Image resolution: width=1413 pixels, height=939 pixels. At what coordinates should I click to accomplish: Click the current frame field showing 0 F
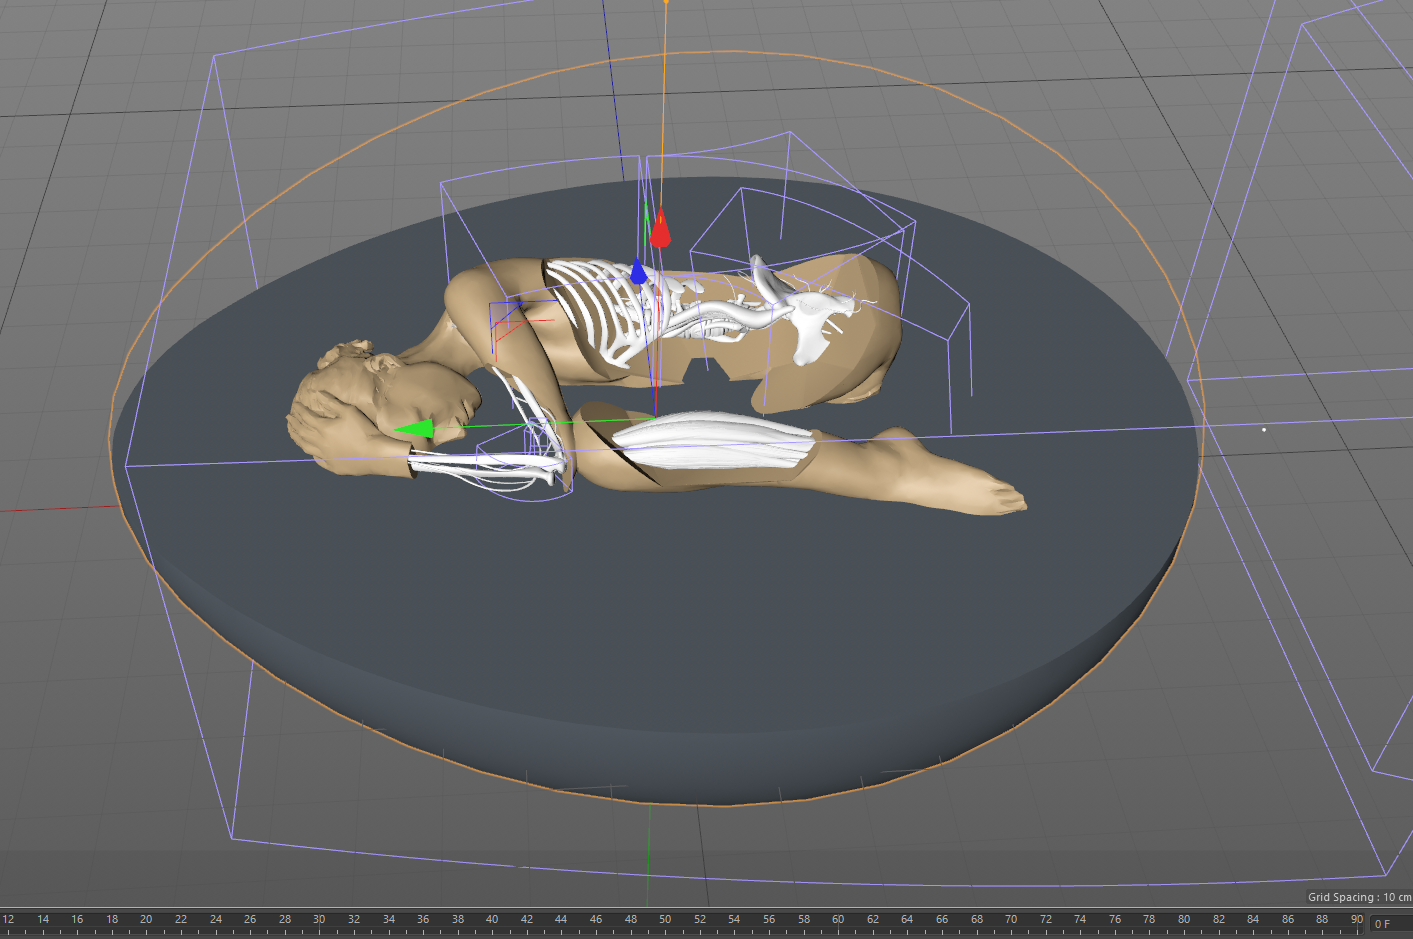[1389, 923]
